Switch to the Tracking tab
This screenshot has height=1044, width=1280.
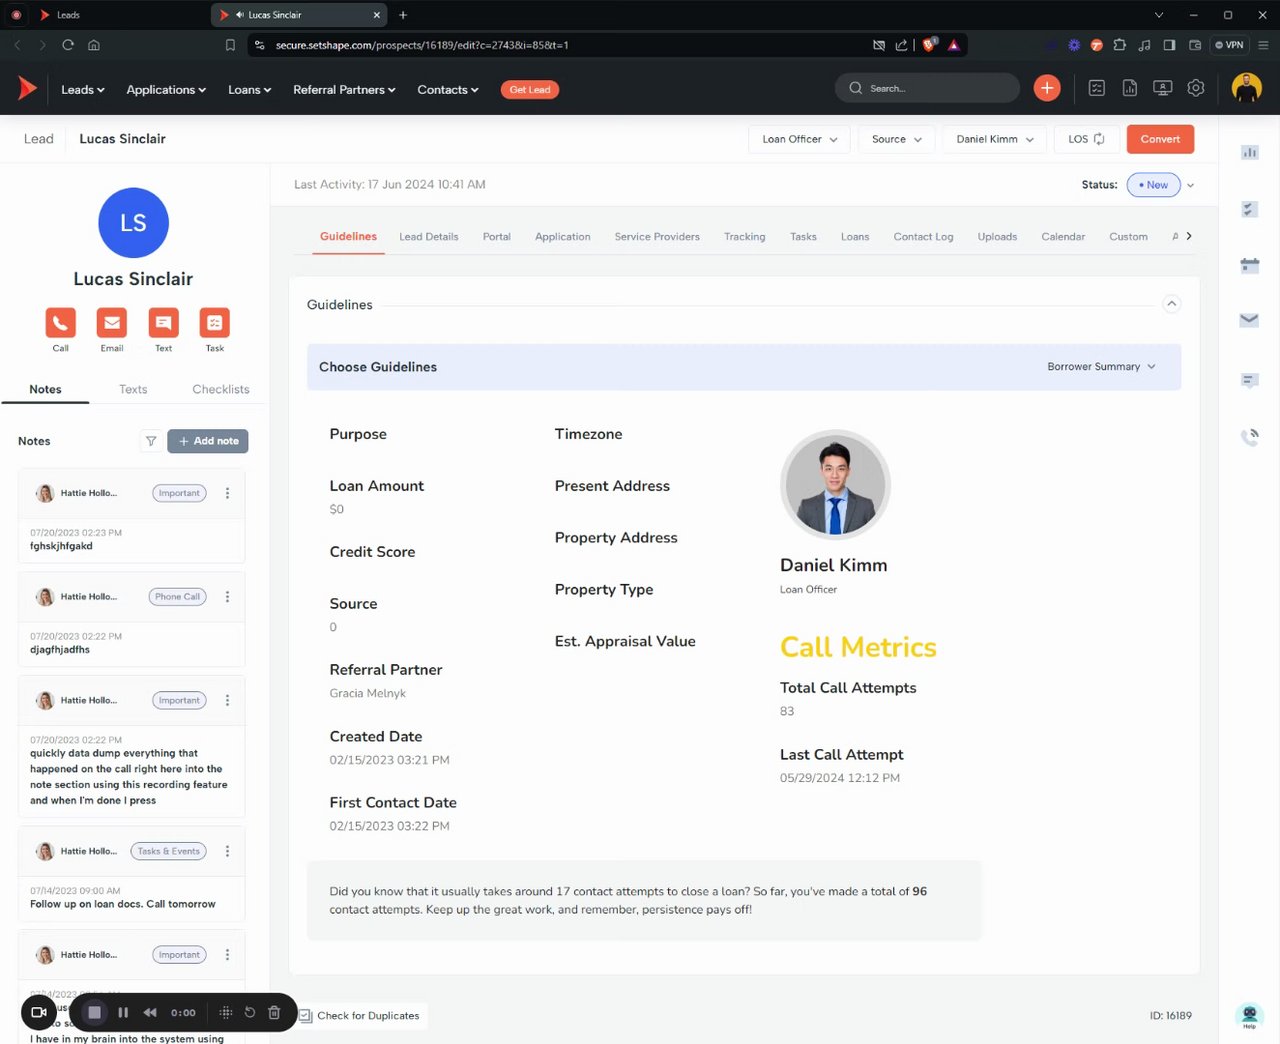745,237
